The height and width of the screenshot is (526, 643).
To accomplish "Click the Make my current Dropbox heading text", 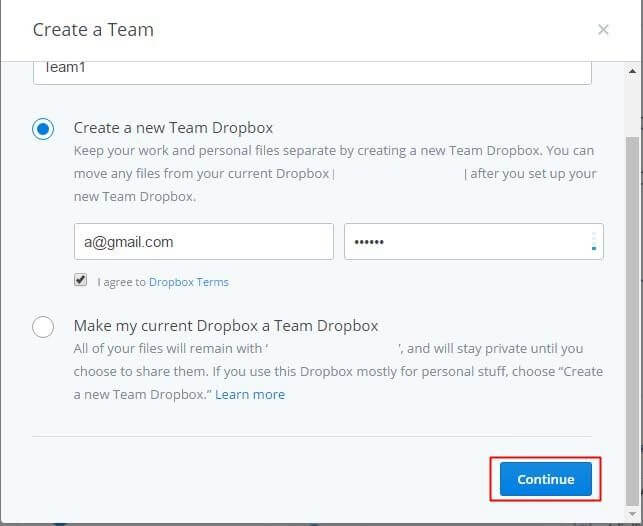I will coord(226,326).
